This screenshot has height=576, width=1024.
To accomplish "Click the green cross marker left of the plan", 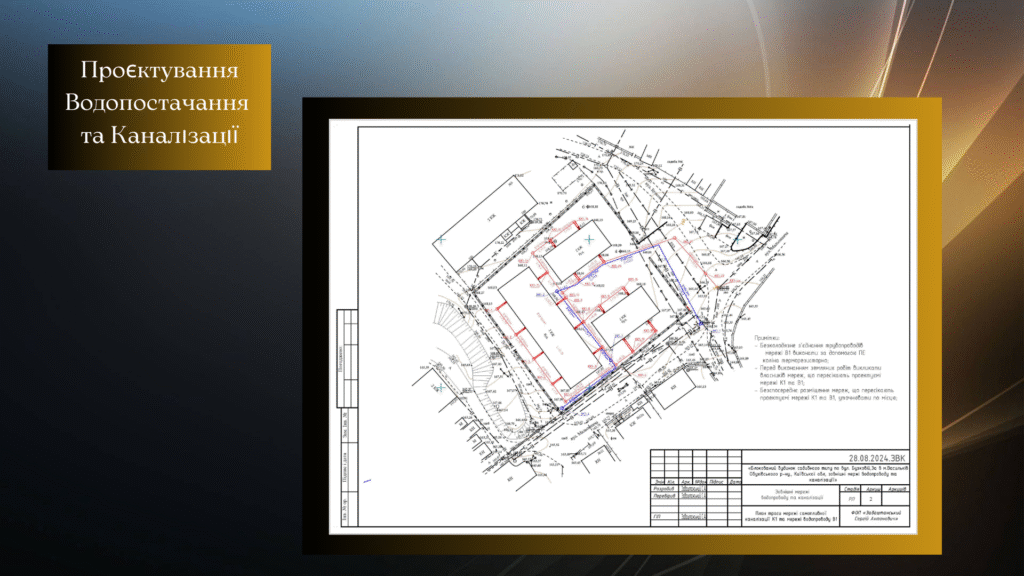I will click(439, 237).
